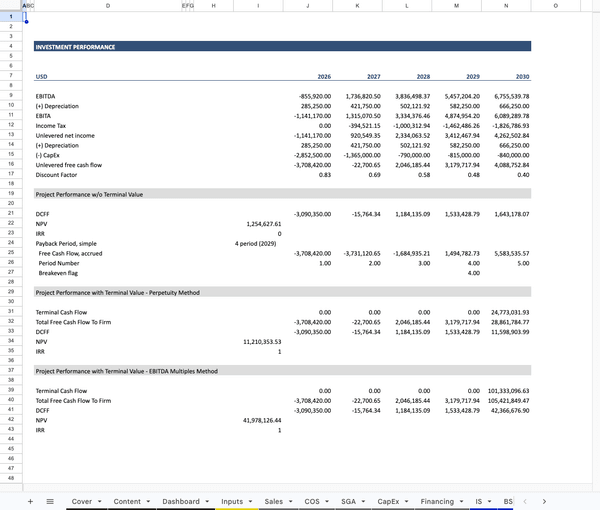Expand the Dashboard tab menu arrow
The height and width of the screenshot is (510, 600).
(208, 500)
